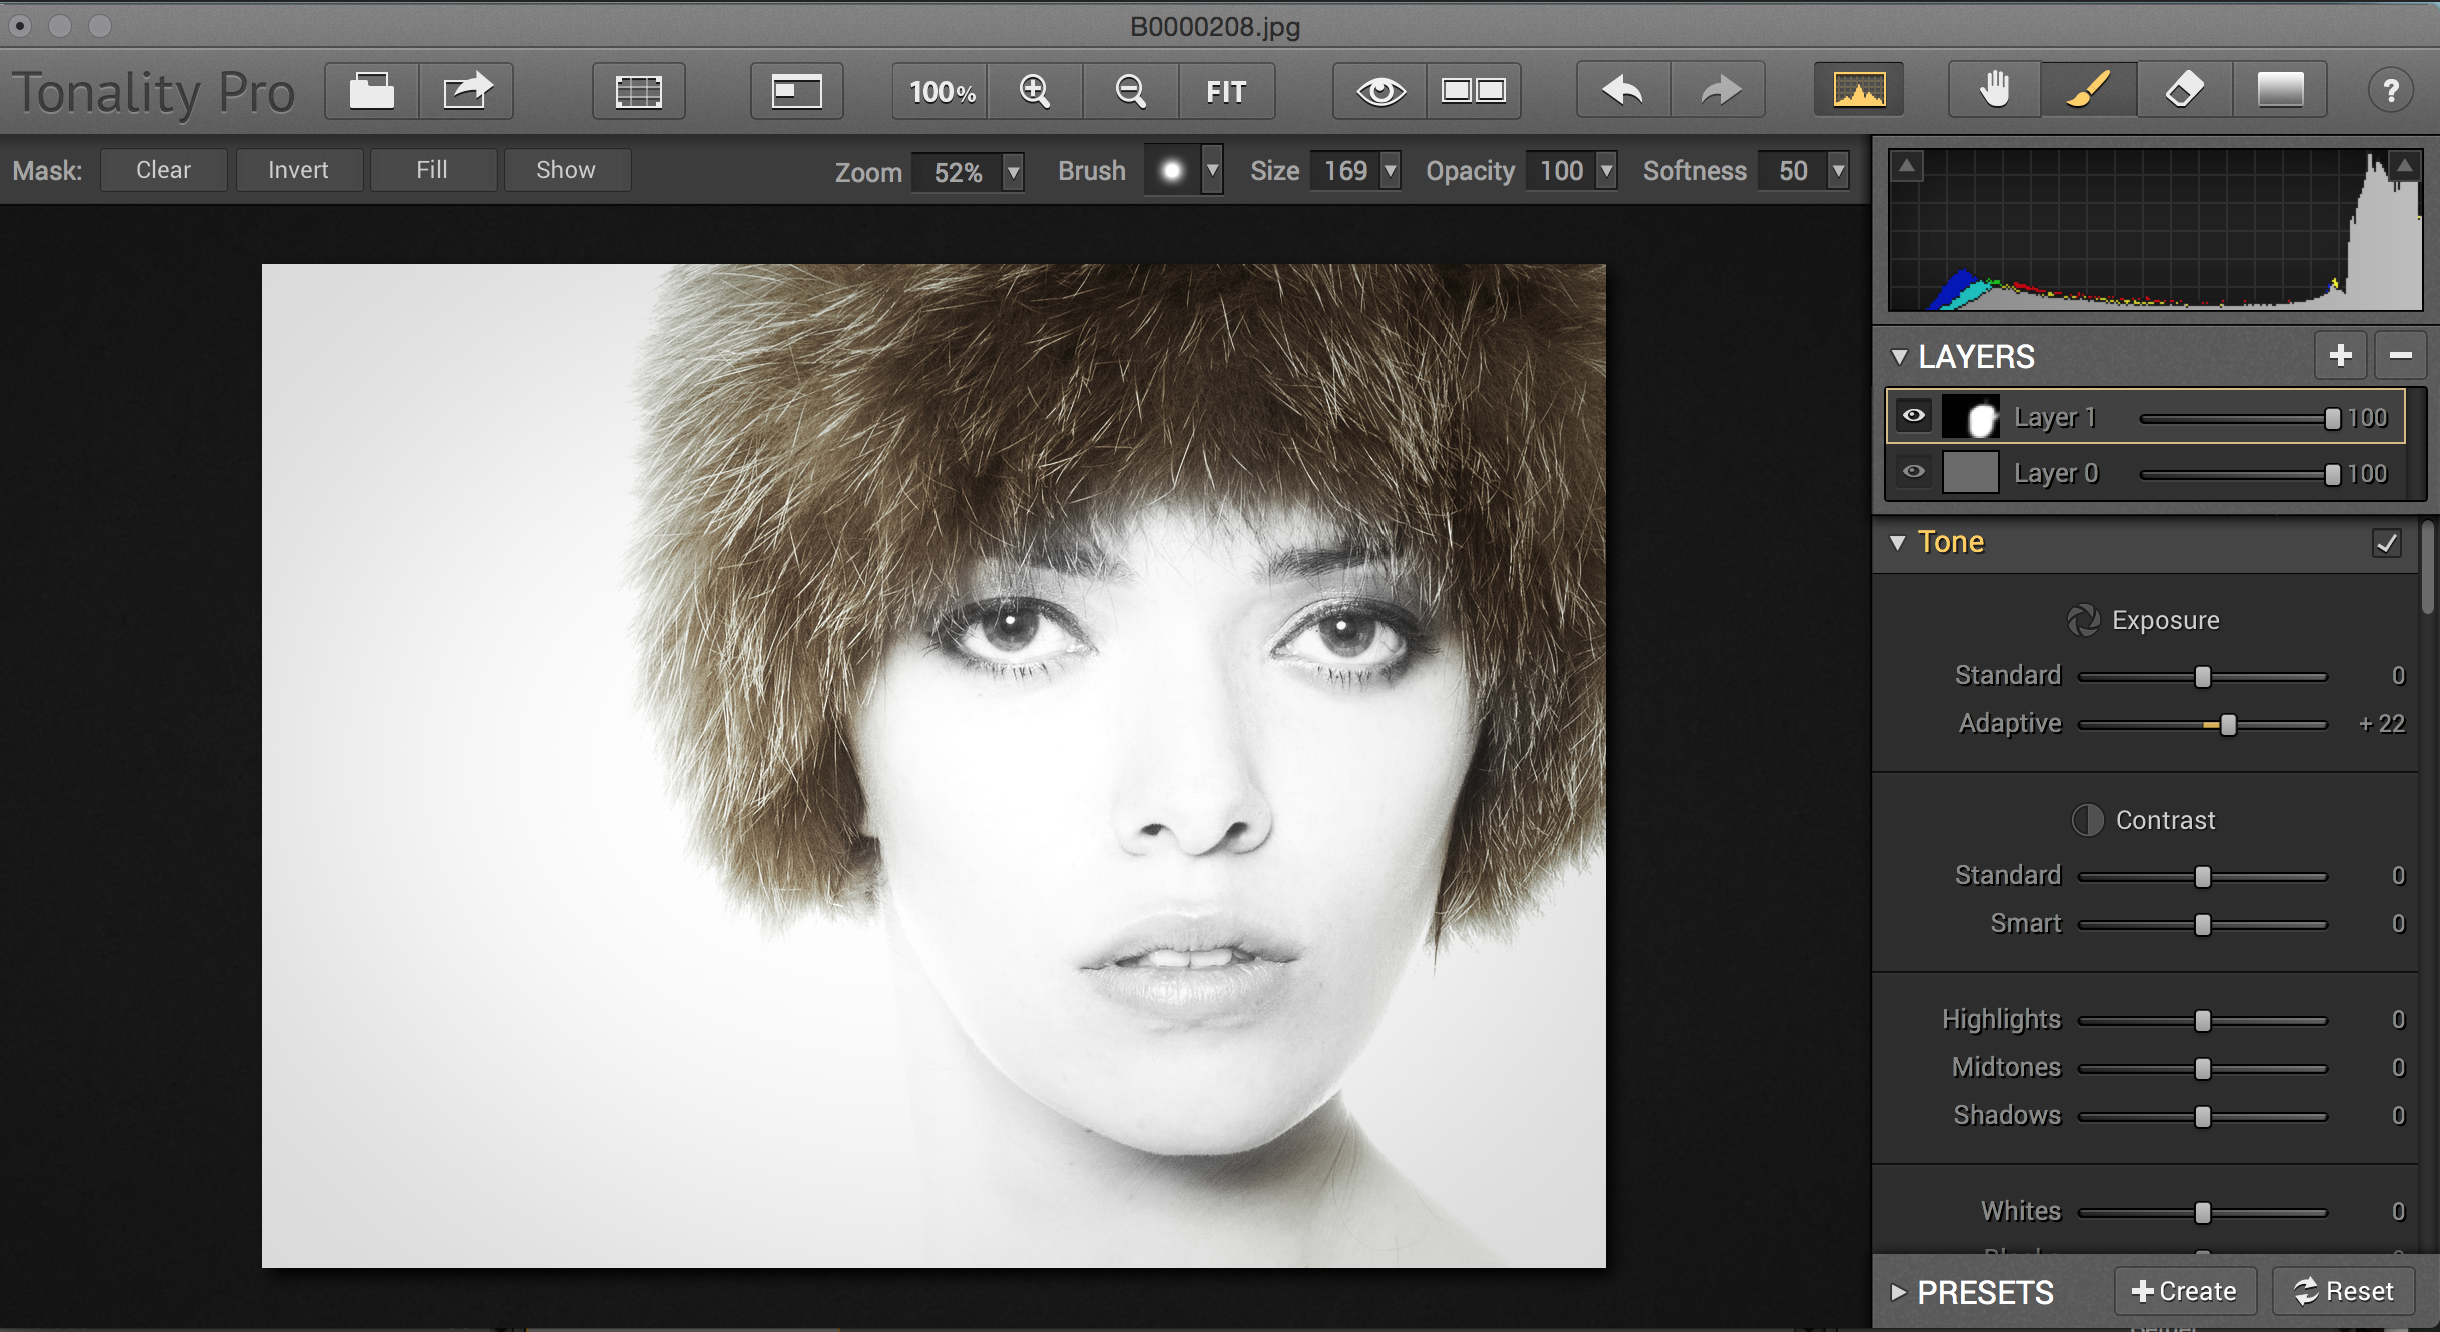The image size is (2440, 1332).
Task: Select the Layer 1 mask thumbnail
Action: pos(1970,417)
